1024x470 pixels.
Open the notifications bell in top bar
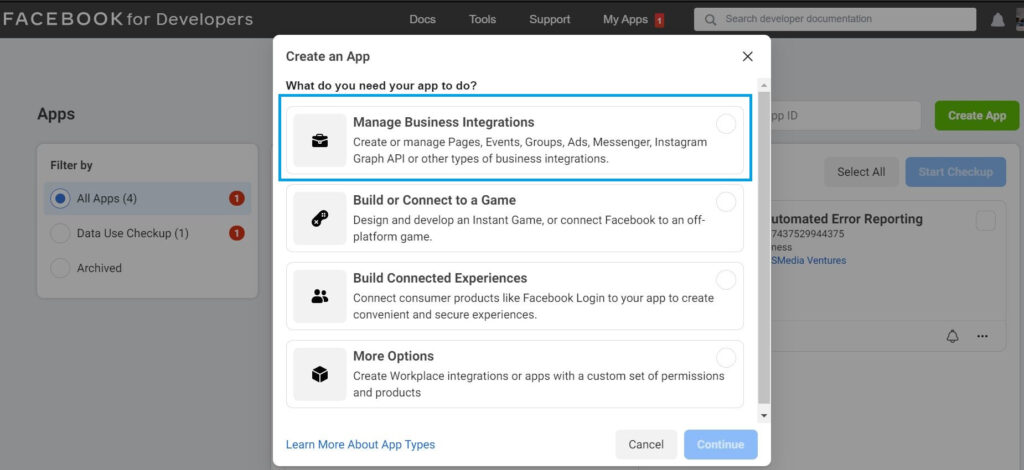coord(997,20)
